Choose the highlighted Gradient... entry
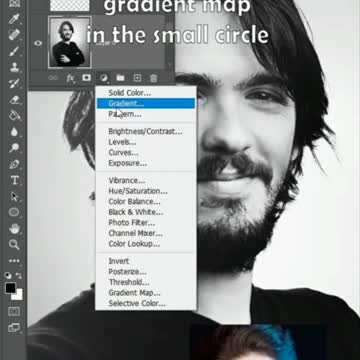 click(146, 104)
